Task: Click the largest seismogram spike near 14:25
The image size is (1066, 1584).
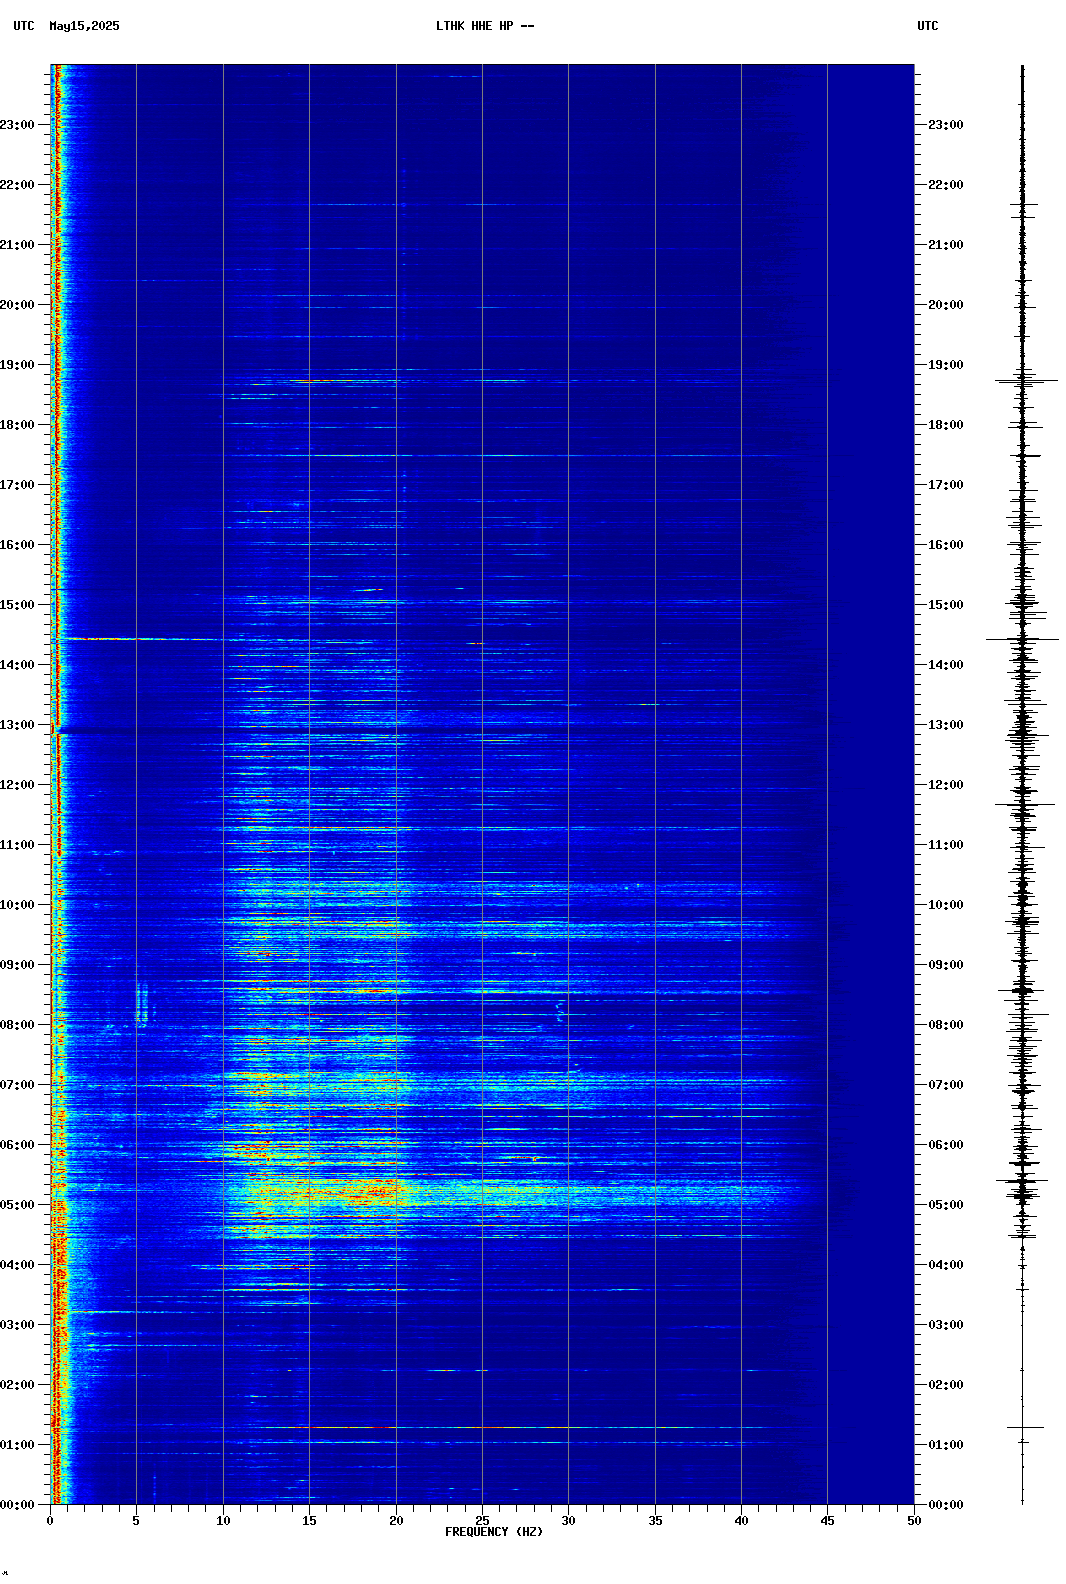Action: pyautogui.click(x=1022, y=639)
